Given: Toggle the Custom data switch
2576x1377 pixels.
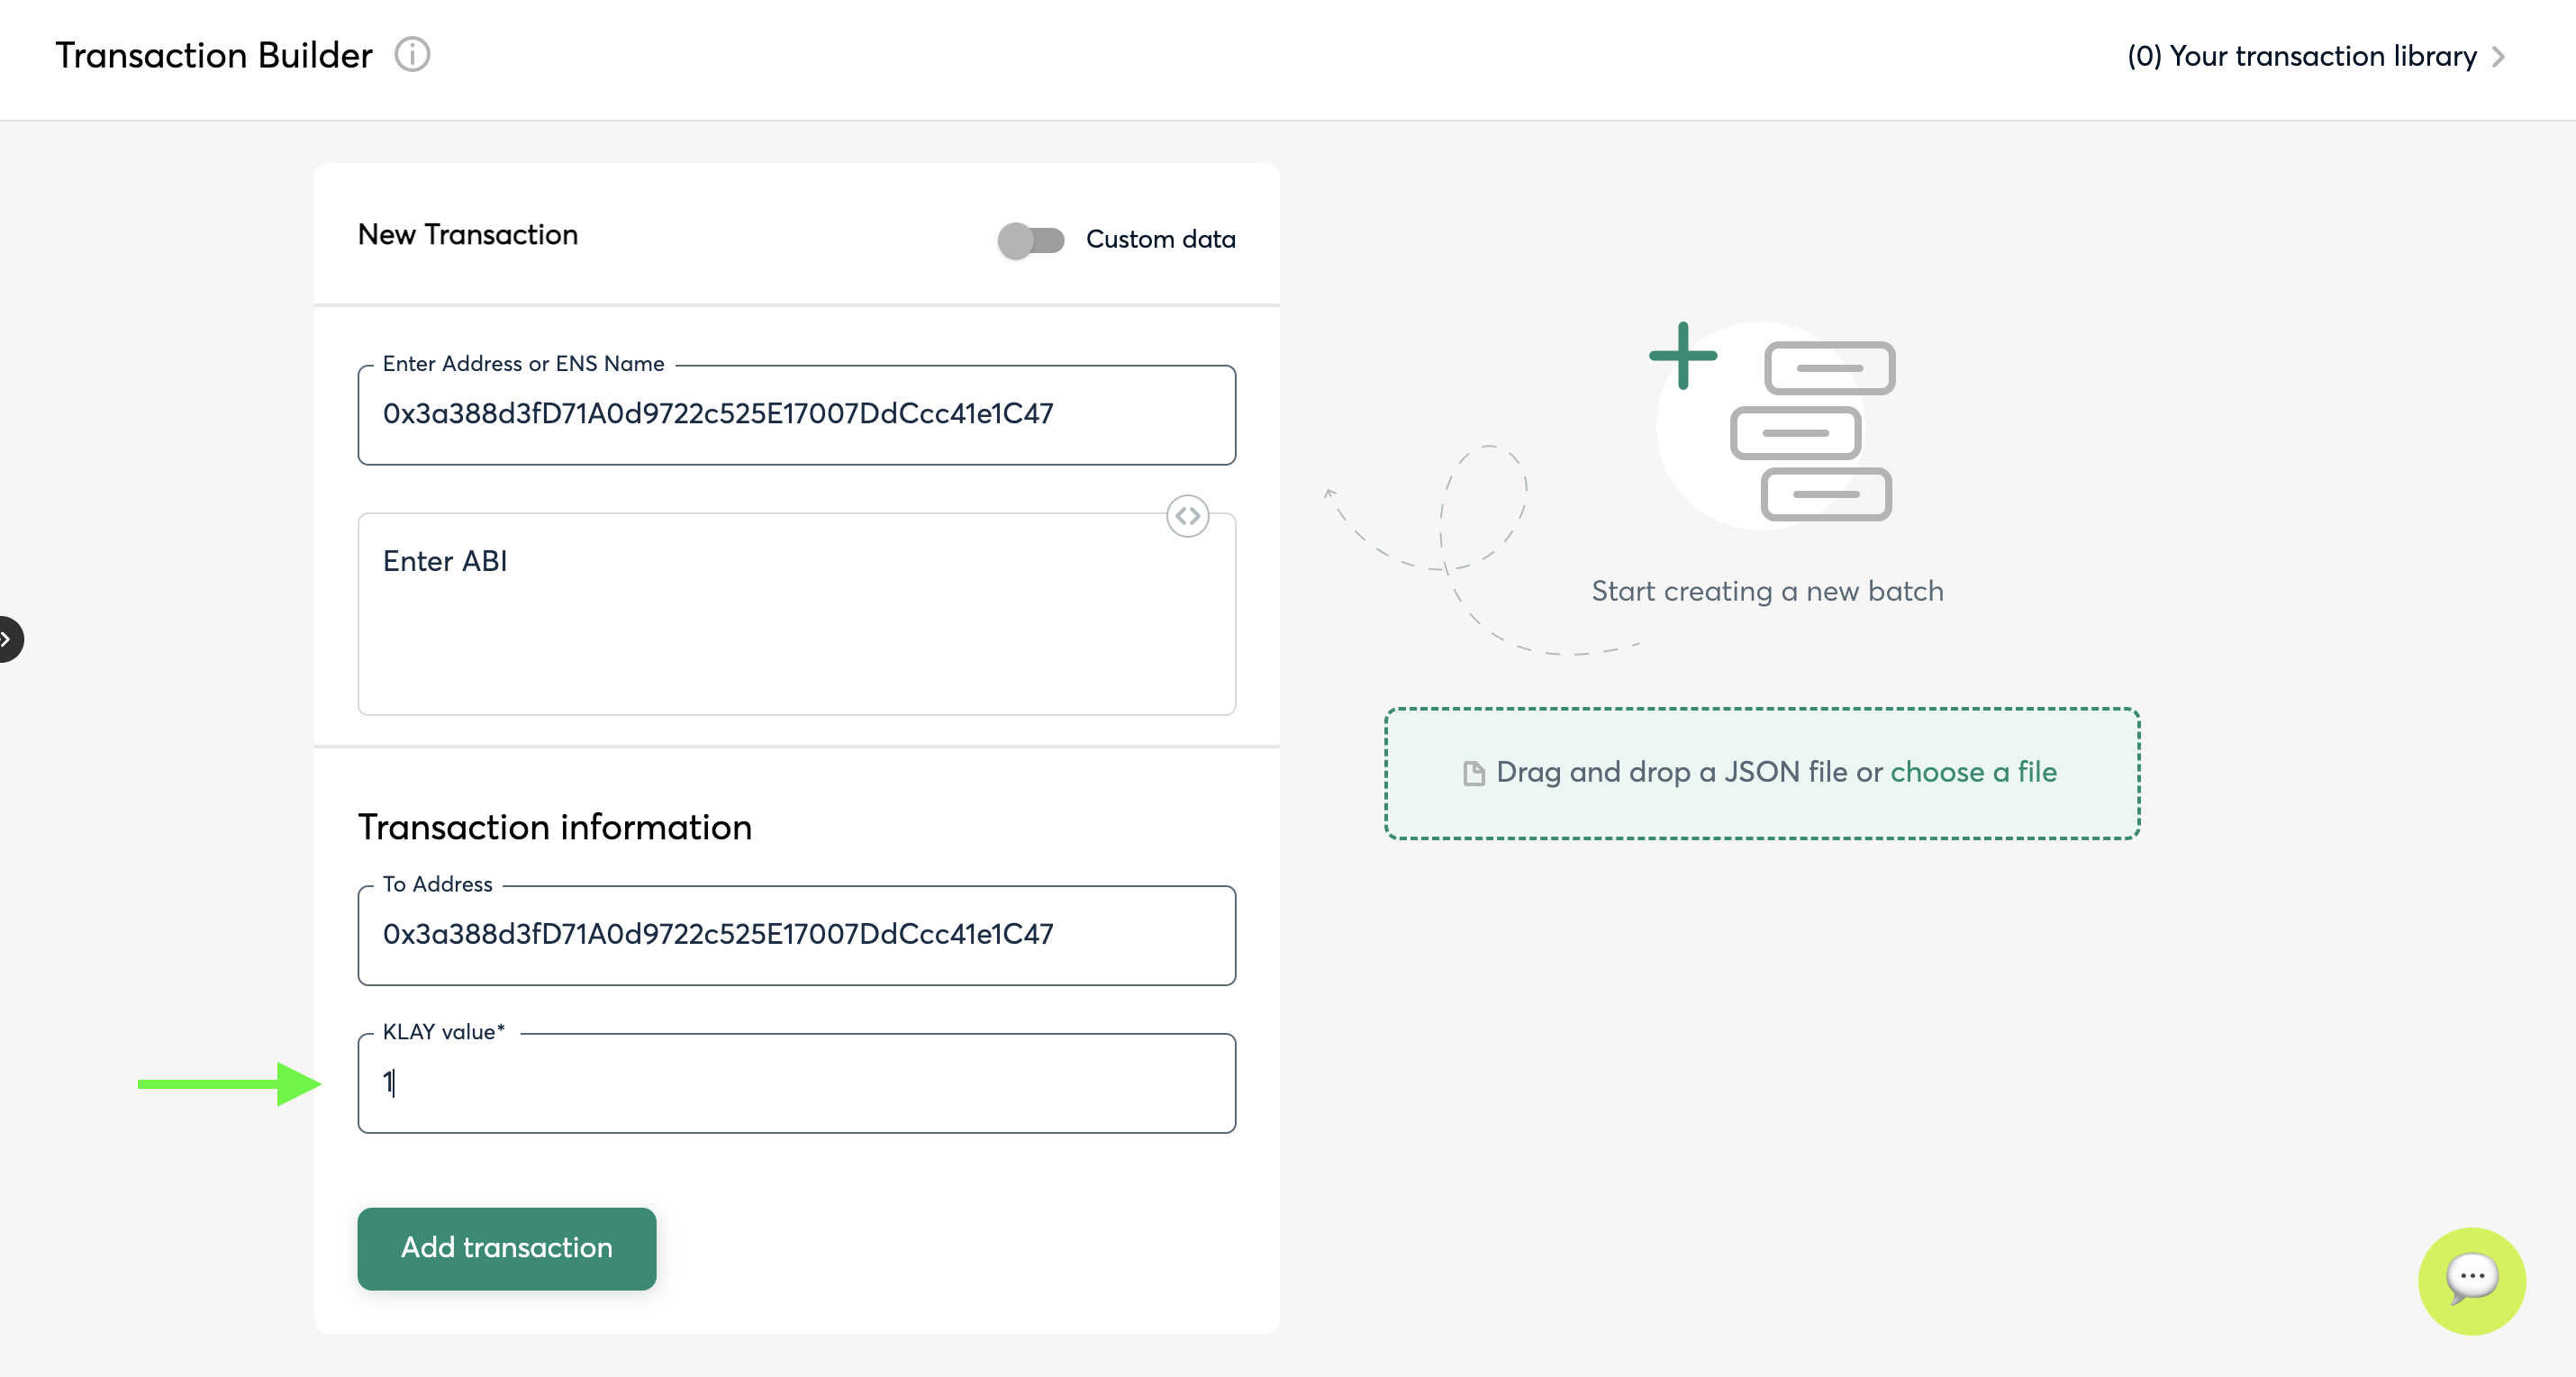Looking at the screenshot, I should (x=1031, y=240).
